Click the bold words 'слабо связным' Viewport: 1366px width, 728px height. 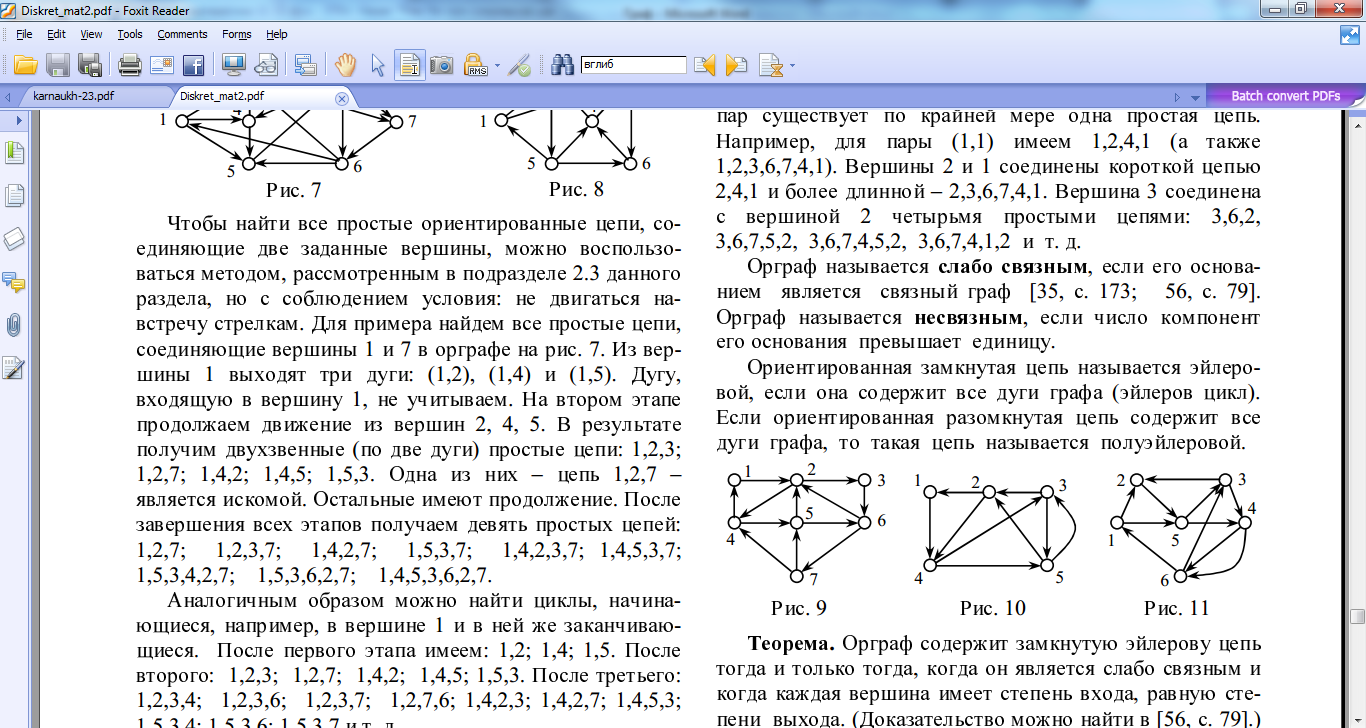1012,267
